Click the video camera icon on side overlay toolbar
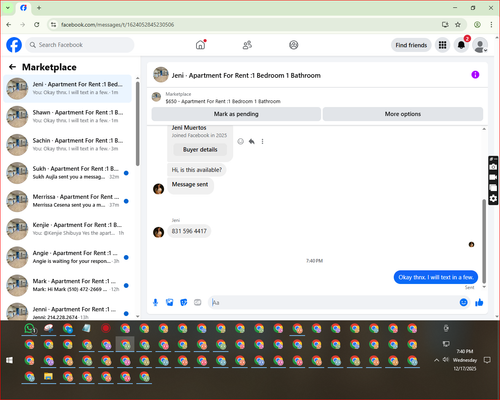This screenshot has width=500, height=400. point(493,177)
